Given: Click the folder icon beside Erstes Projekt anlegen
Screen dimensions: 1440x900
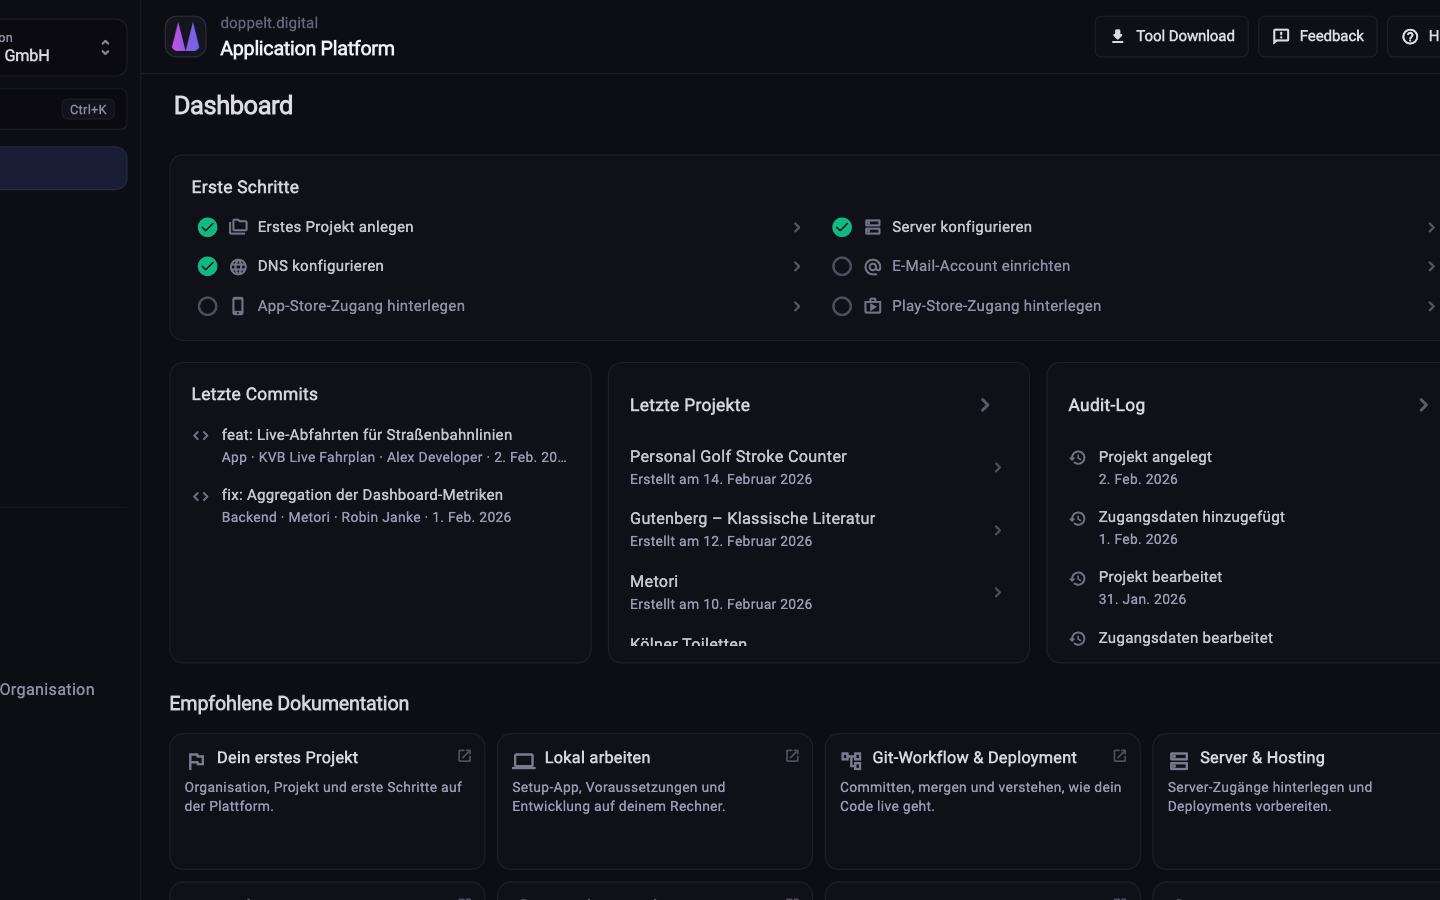Looking at the screenshot, I should [238, 227].
